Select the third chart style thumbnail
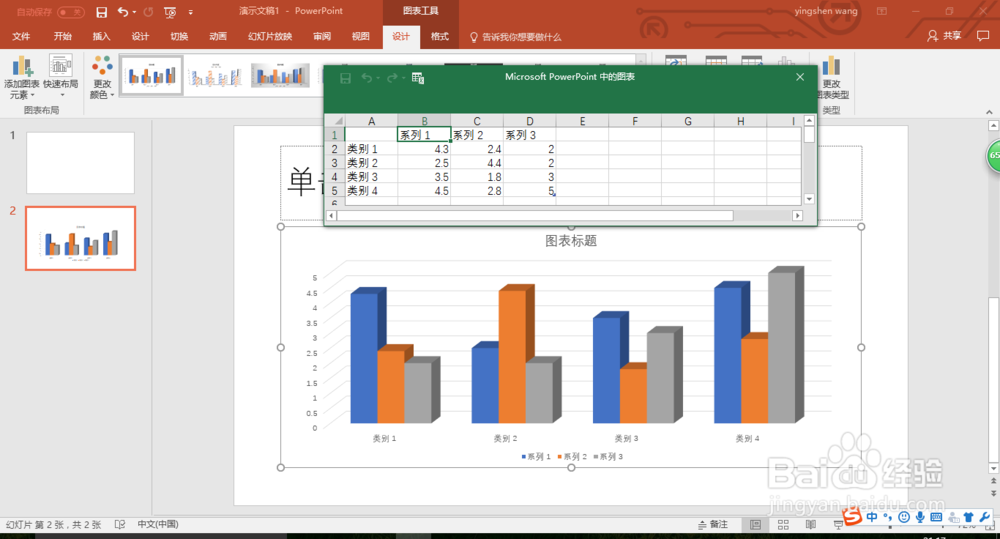The image size is (1000, 539). (281, 76)
